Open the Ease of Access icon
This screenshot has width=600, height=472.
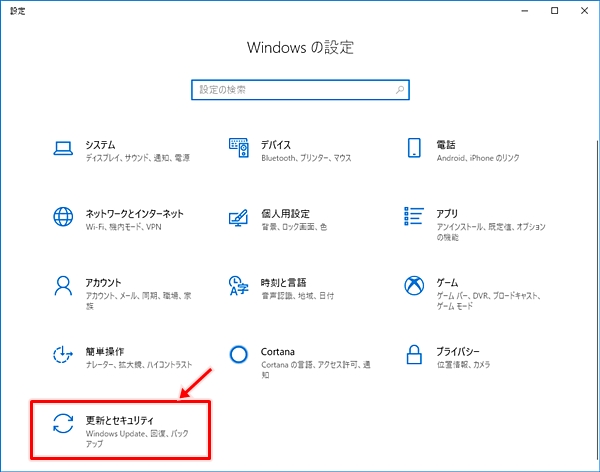point(63,356)
